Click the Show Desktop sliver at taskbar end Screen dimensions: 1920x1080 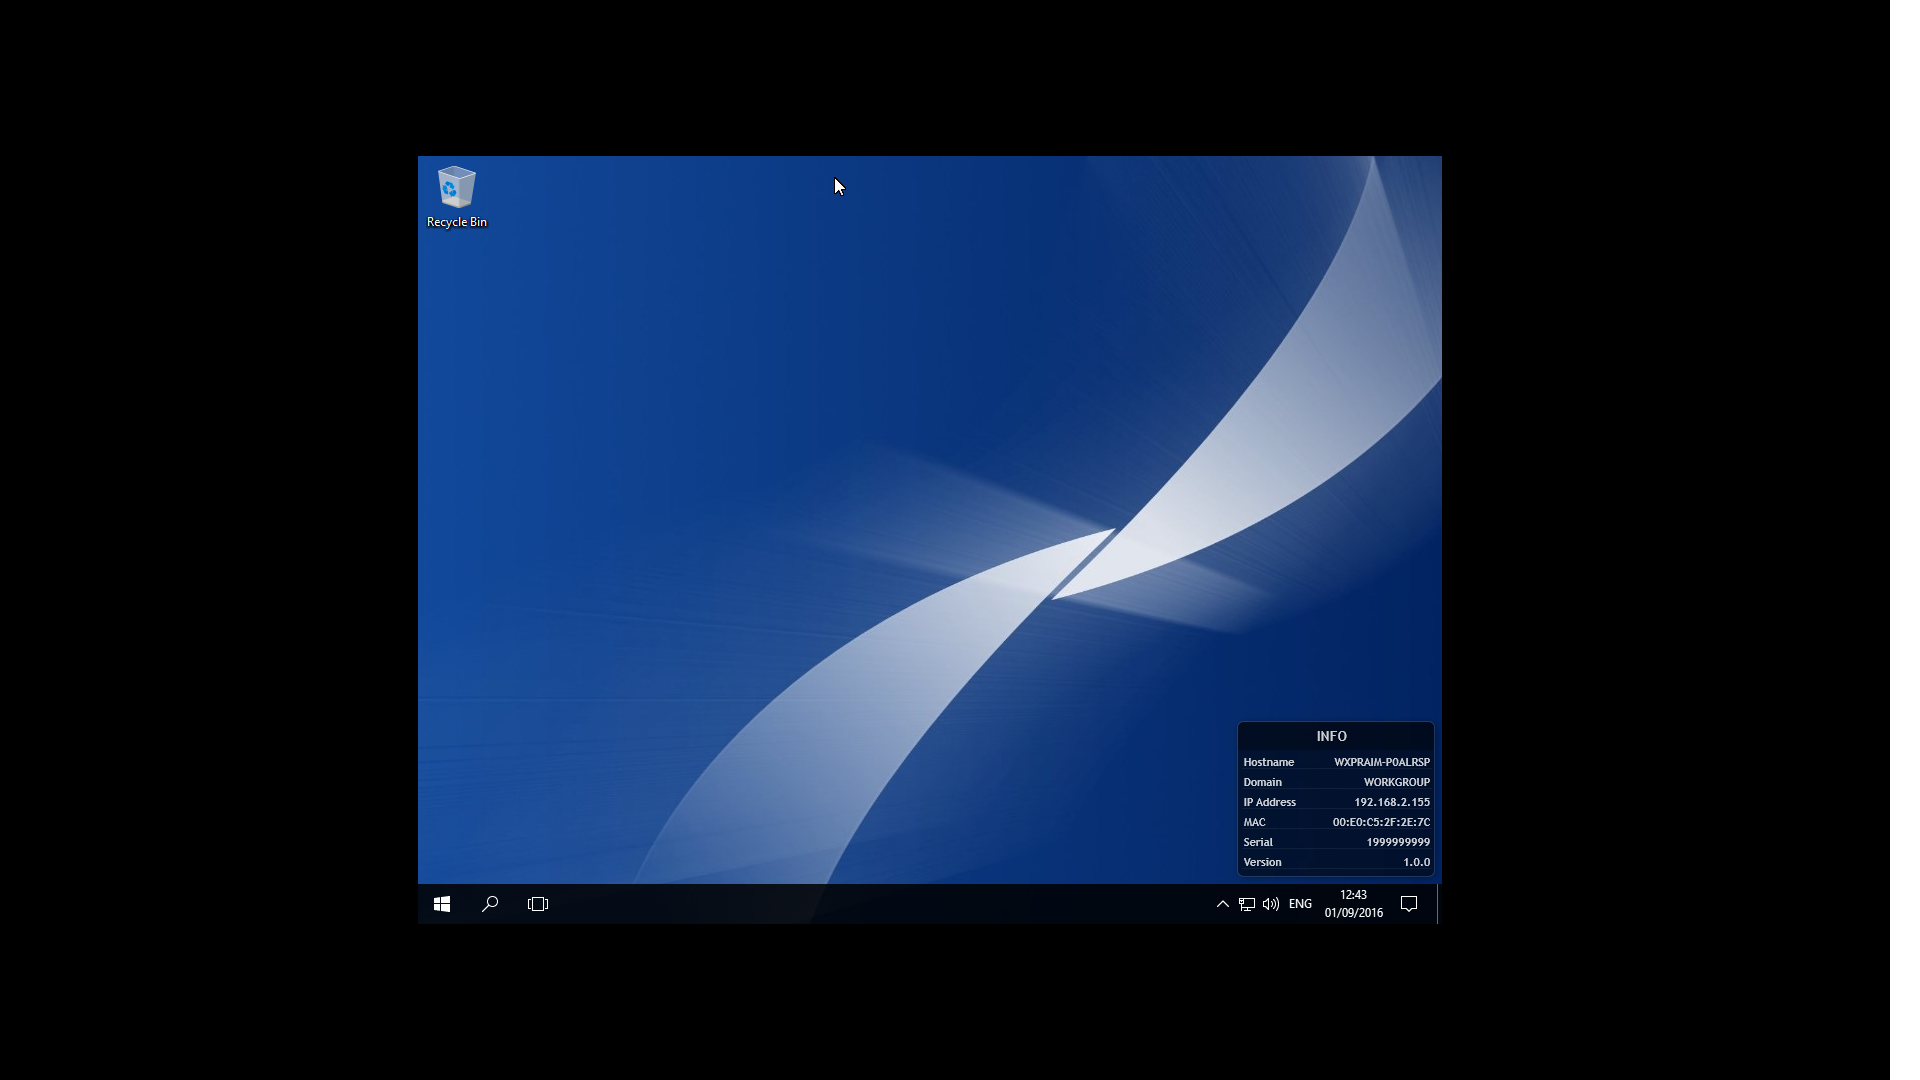point(1439,904)
